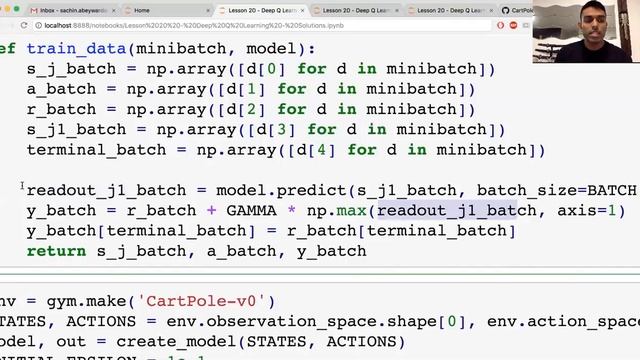
Task: Click the Jupyter favicon on the Home tab
Action: point(128,11)
